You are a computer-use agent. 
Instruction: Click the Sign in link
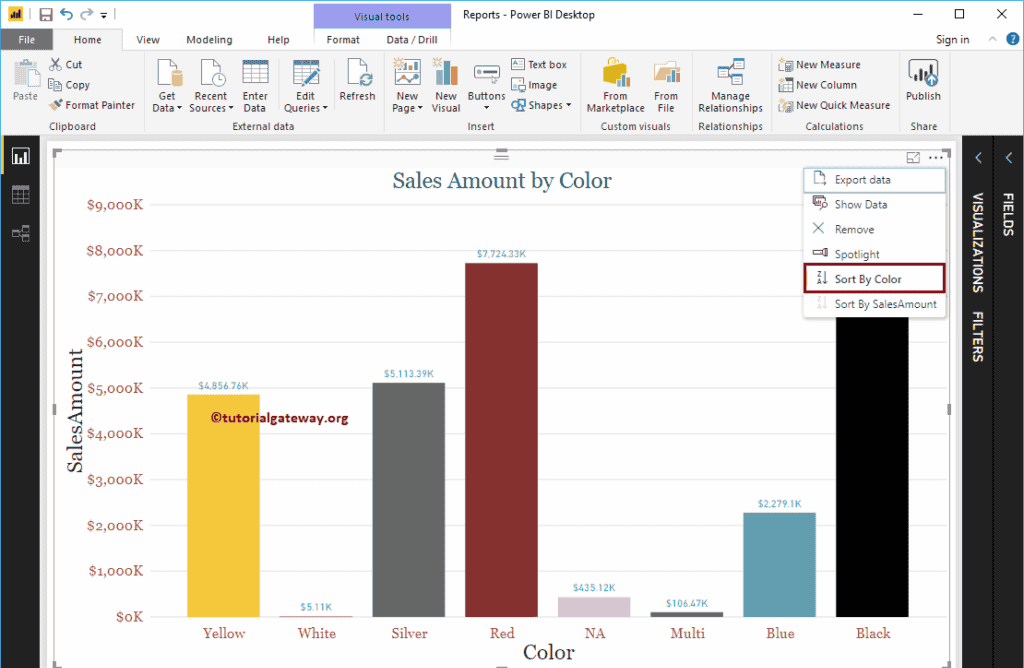(x=952, y=40)
